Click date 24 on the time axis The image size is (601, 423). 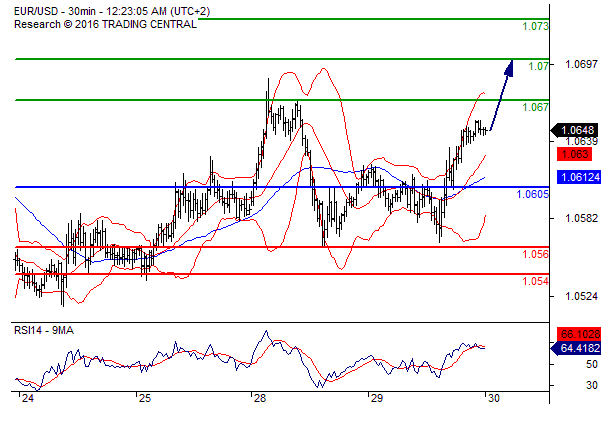point(28,398)
